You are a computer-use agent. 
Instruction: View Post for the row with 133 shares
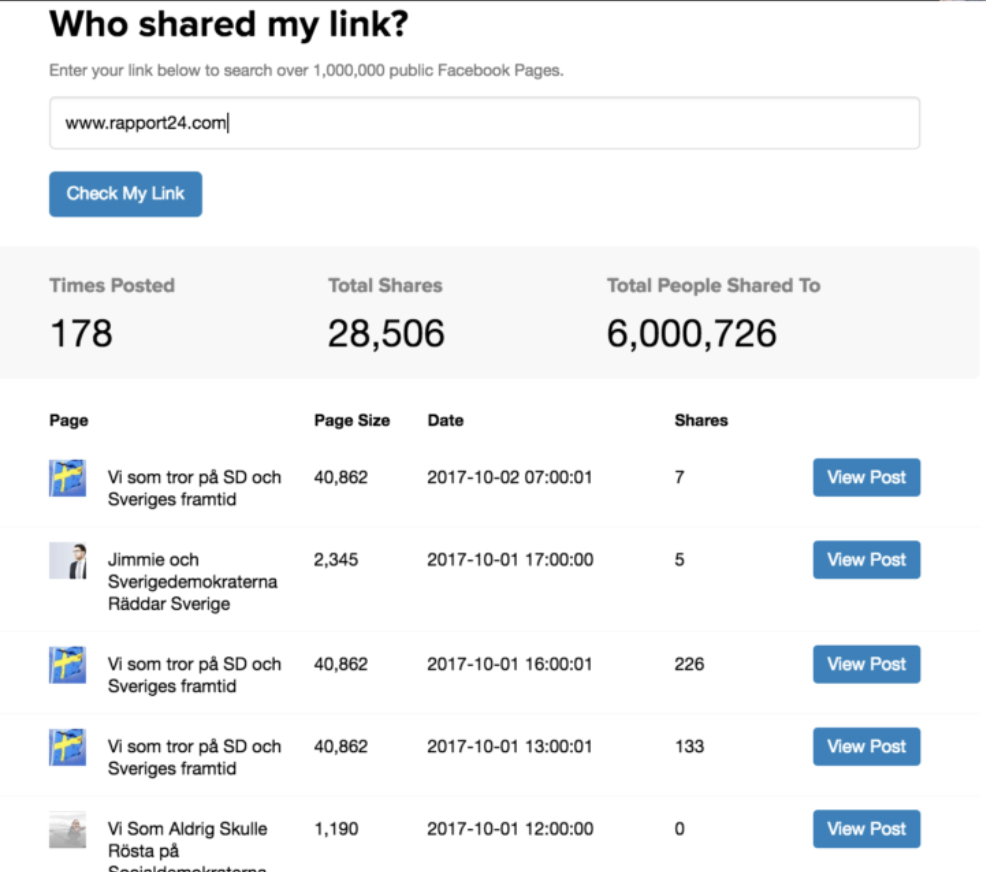(x=867, y=746)
